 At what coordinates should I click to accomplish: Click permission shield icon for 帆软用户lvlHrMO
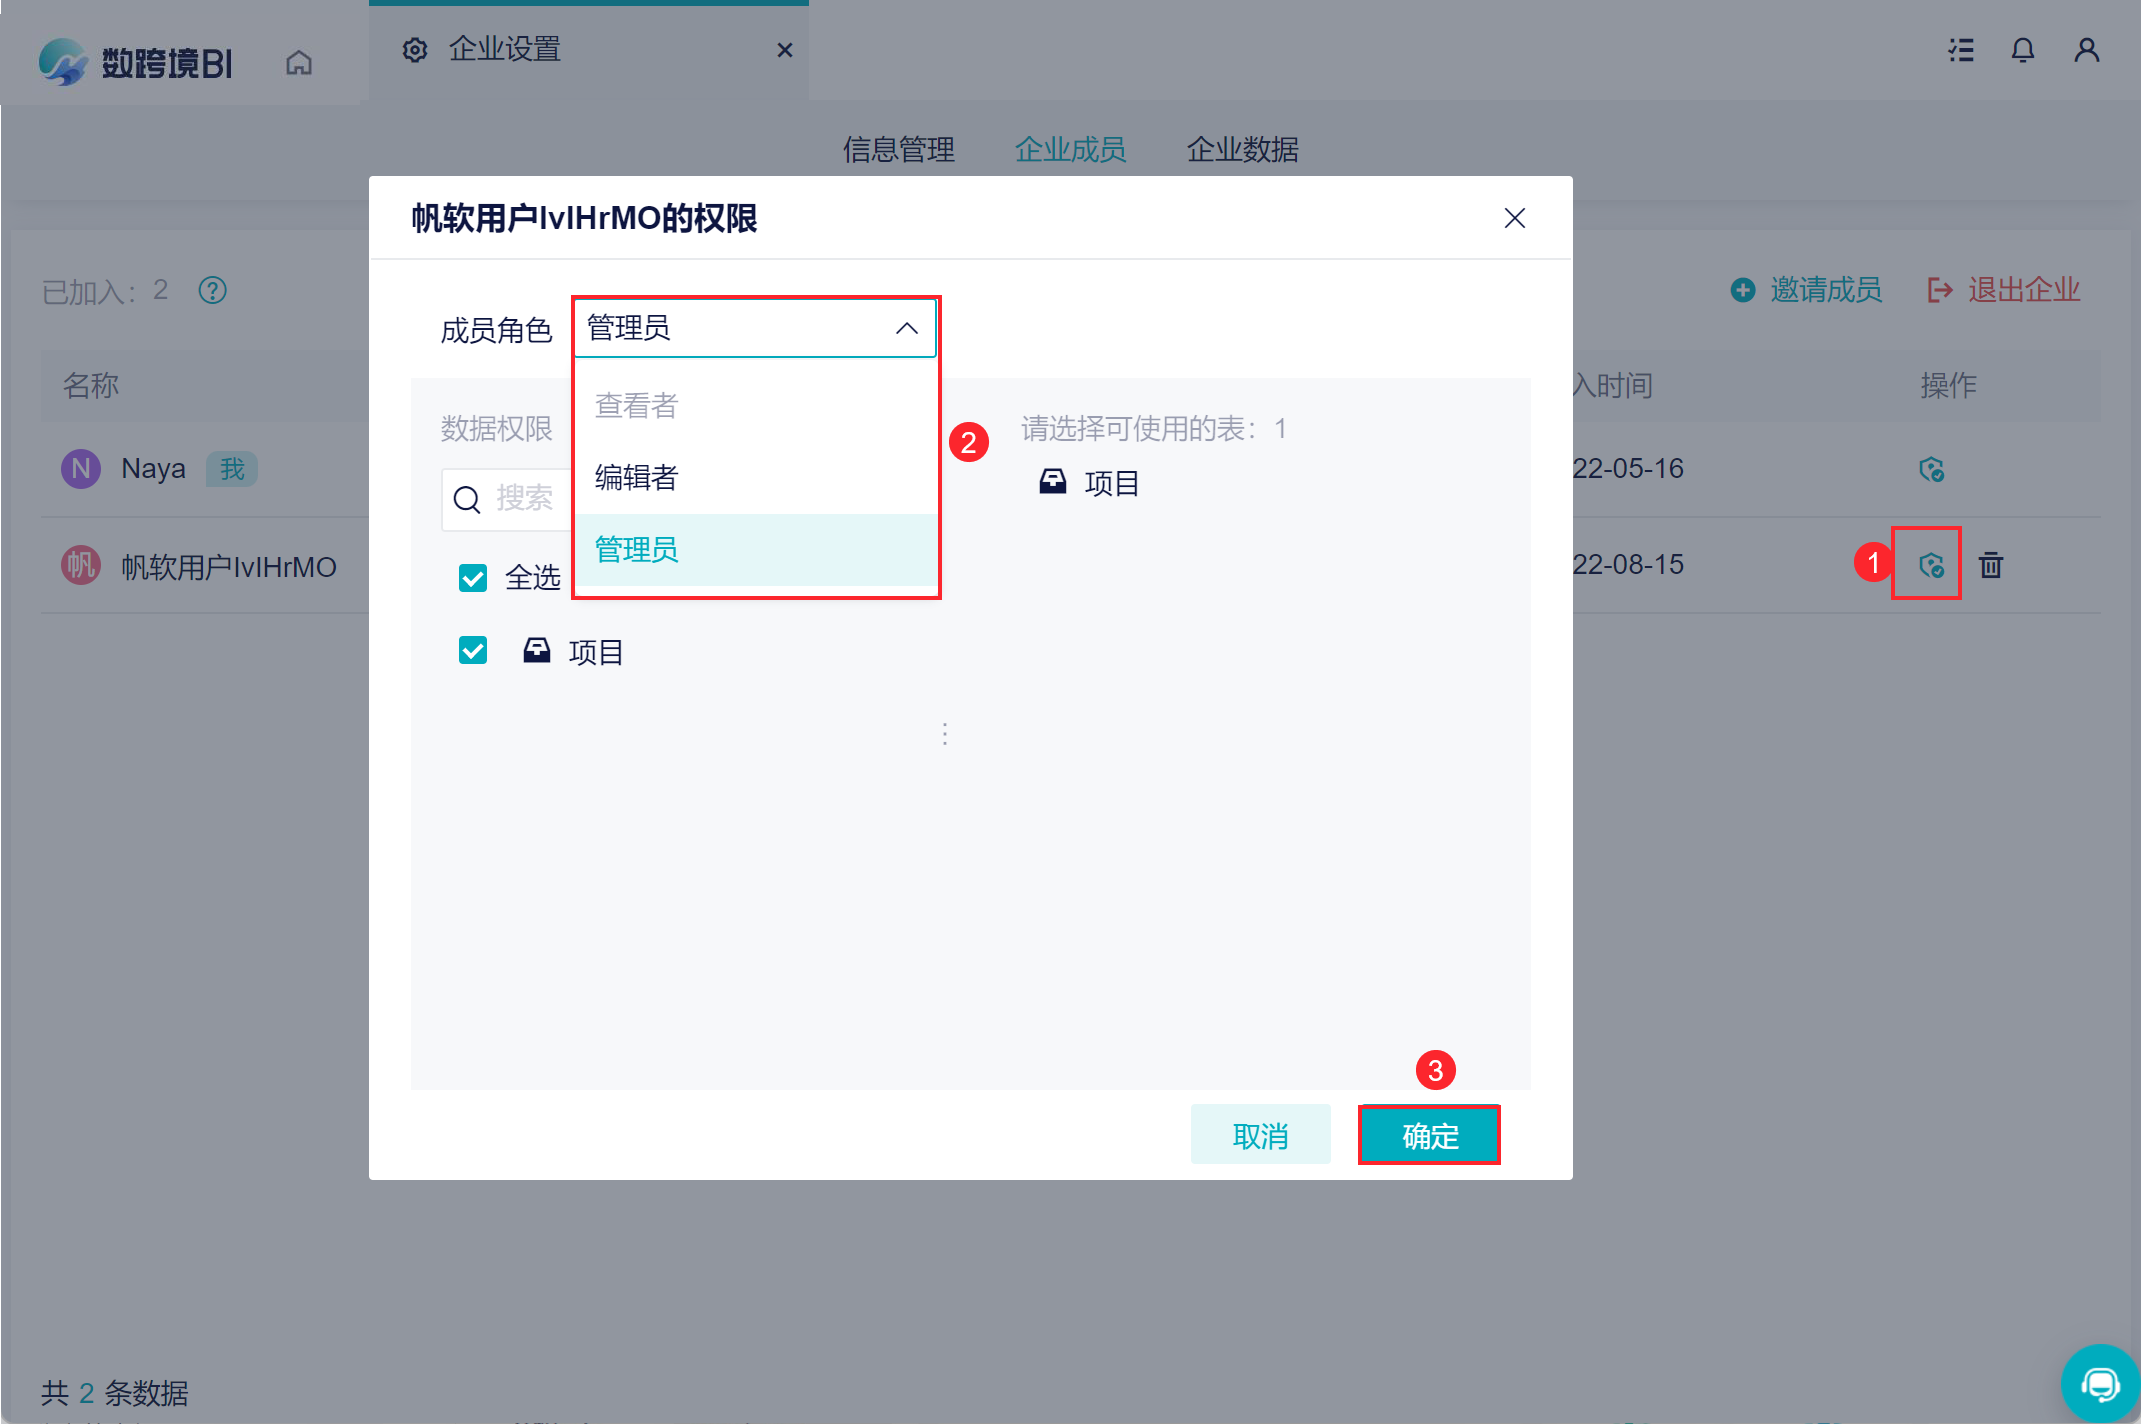click(x=1931, y=565)
